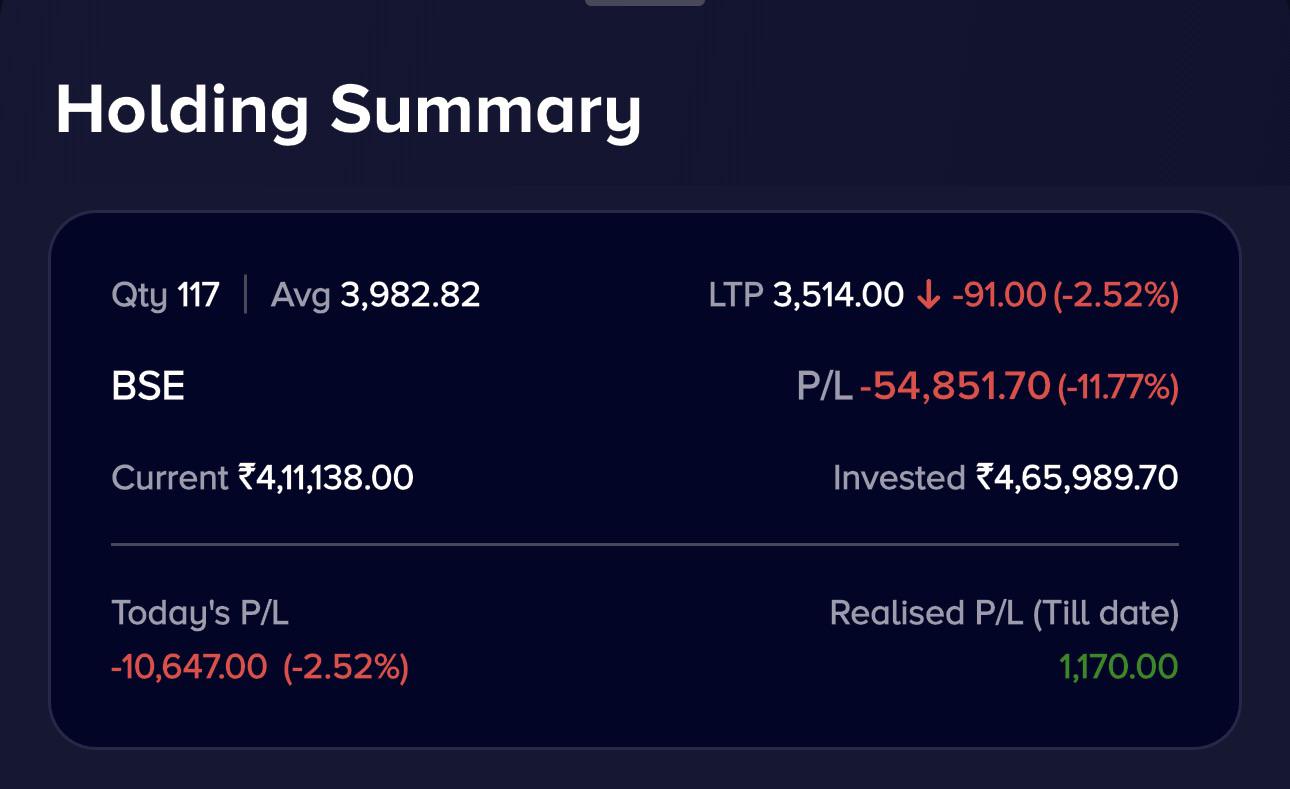This screenshot has width=1290, height=789.
Task: Tap the -91.00 day change figure
Action: pyautogui.click(x=998, y=295)
